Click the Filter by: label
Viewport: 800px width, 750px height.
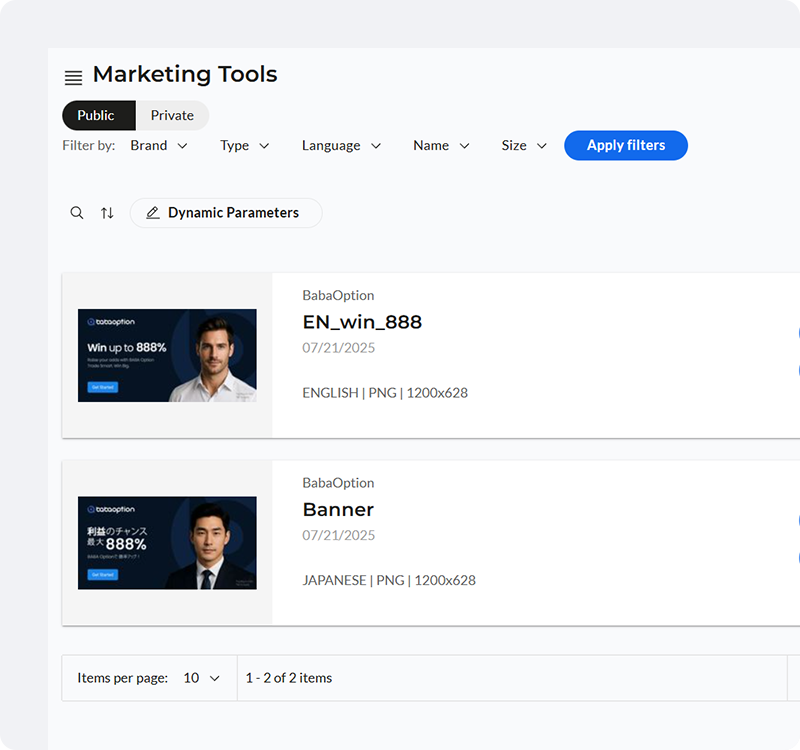(89, 145)
